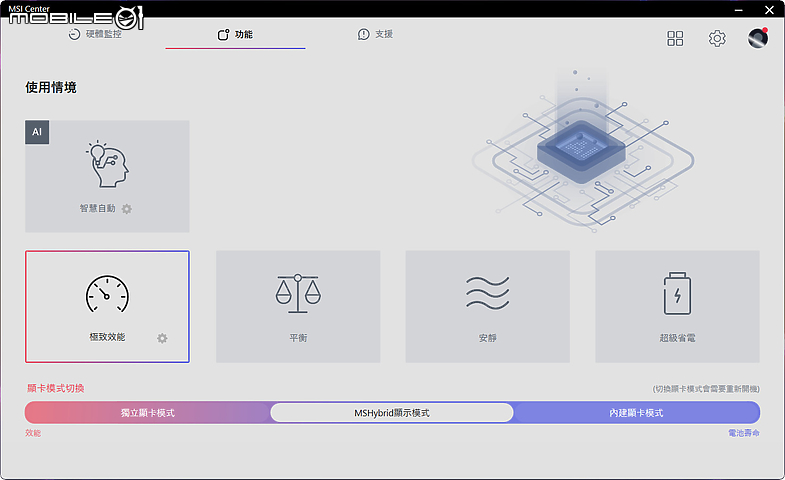The width and height of the screenshot is (785, 480).
Task: Click the 使用情境 section heading
Action: coord(51,88)
